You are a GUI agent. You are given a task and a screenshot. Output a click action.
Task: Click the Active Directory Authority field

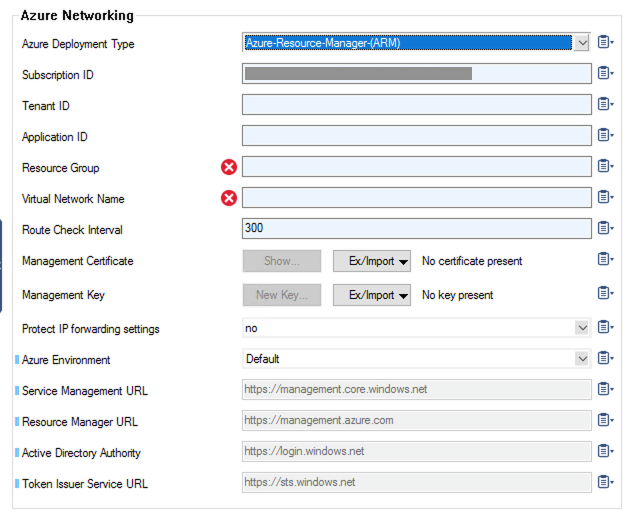pyautogui.click(x=417, y=451)
